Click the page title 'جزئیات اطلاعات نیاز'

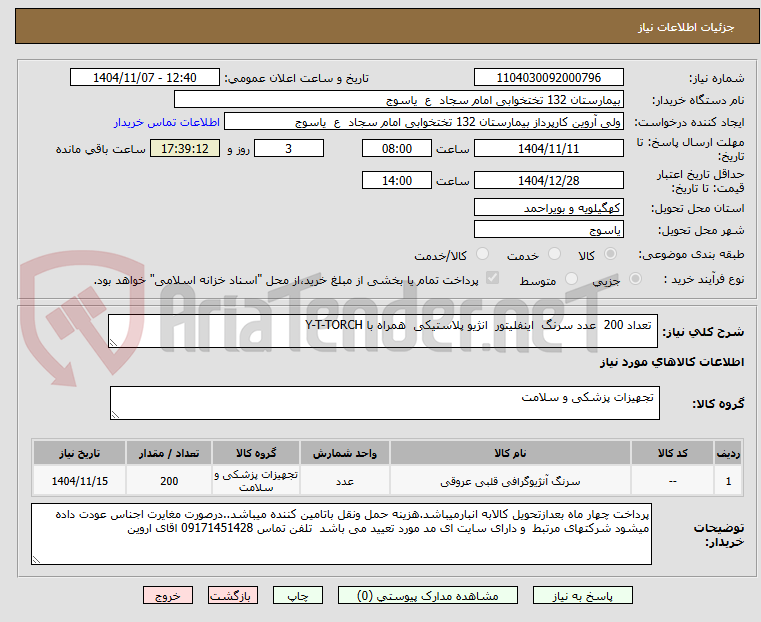click(686, 27)
